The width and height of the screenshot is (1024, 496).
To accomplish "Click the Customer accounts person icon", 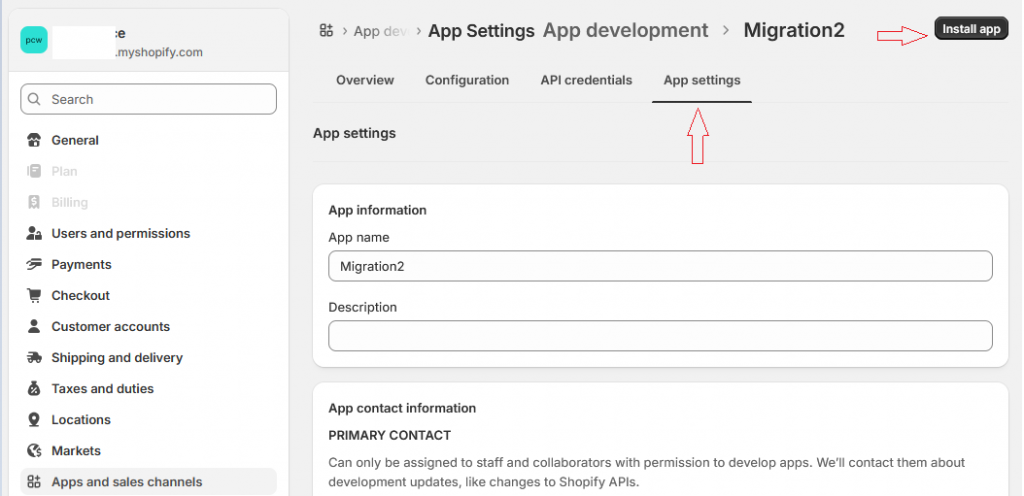I will tap(34, 326).
